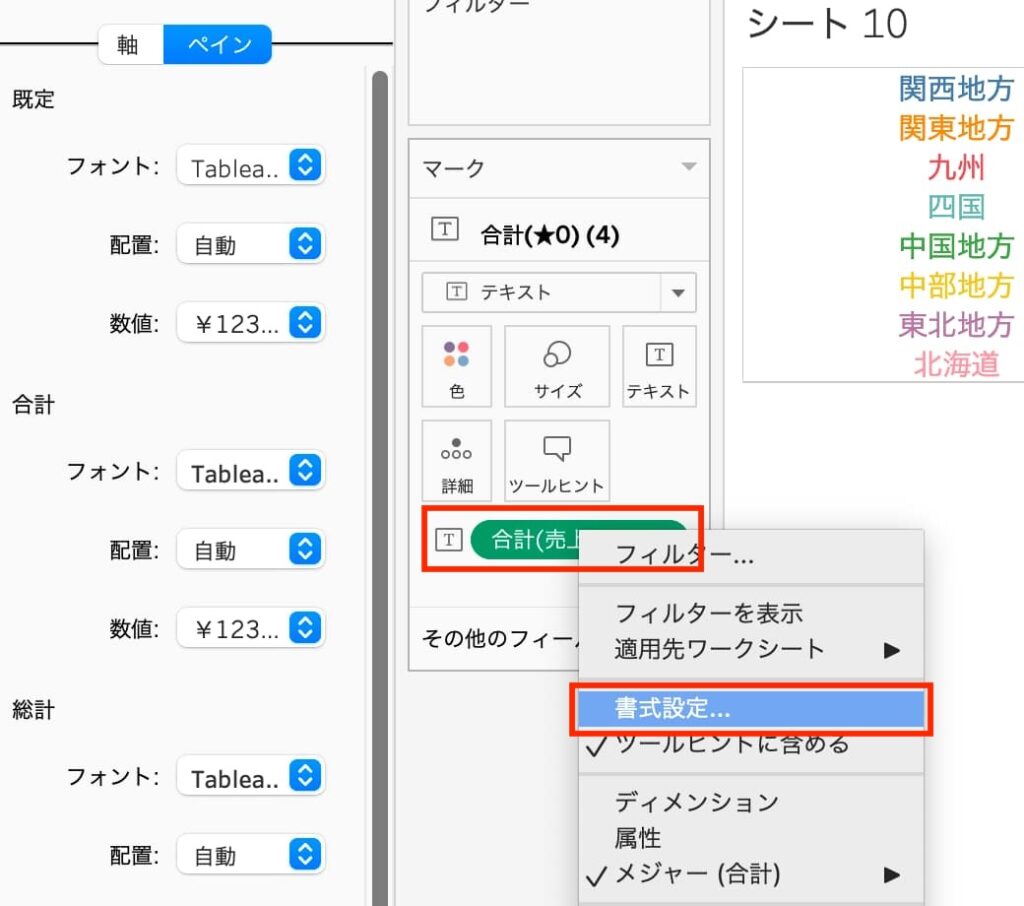Click the Tooltip (ツールヒント) marks button
Image resolution: width=1024 pixels, height=906 pixels.
(x=557, y=460)
